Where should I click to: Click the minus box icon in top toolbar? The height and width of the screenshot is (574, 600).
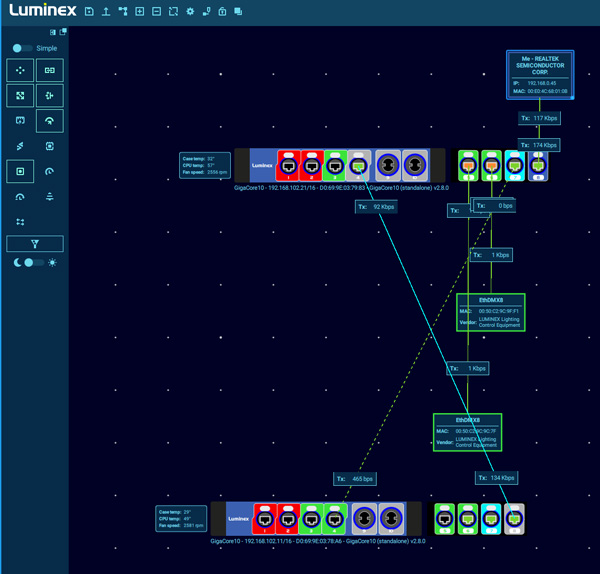157,11
